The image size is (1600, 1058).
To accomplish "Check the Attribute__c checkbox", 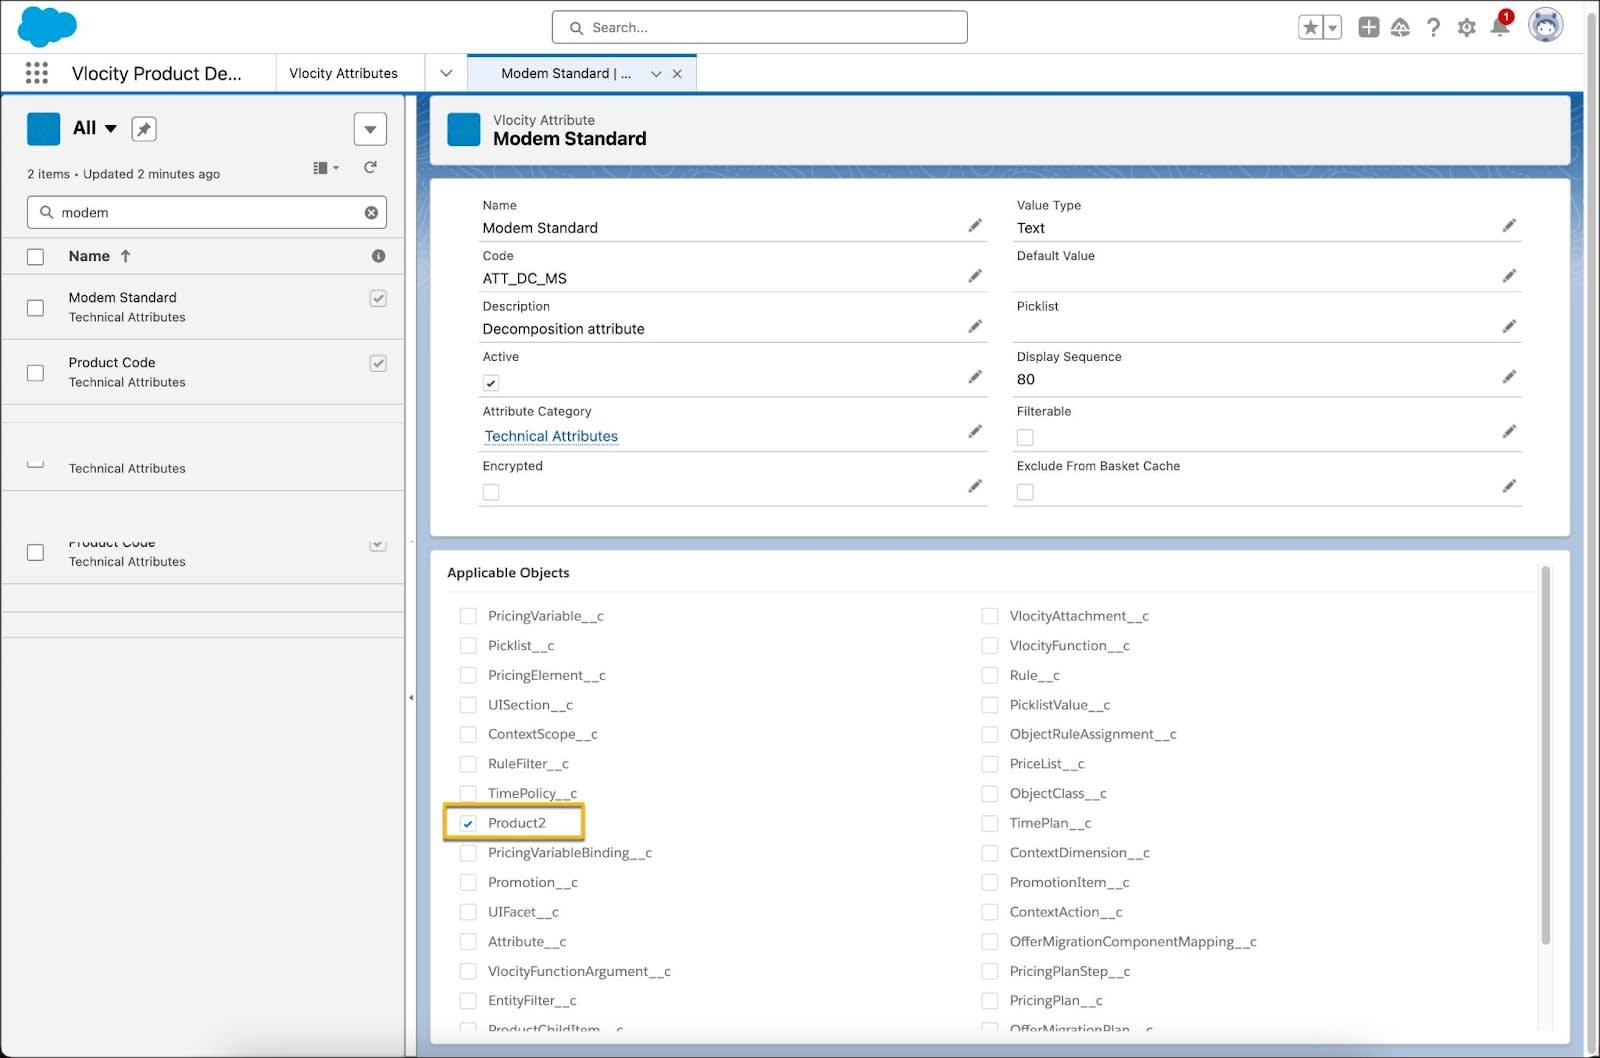I will [x=468, y=942].
